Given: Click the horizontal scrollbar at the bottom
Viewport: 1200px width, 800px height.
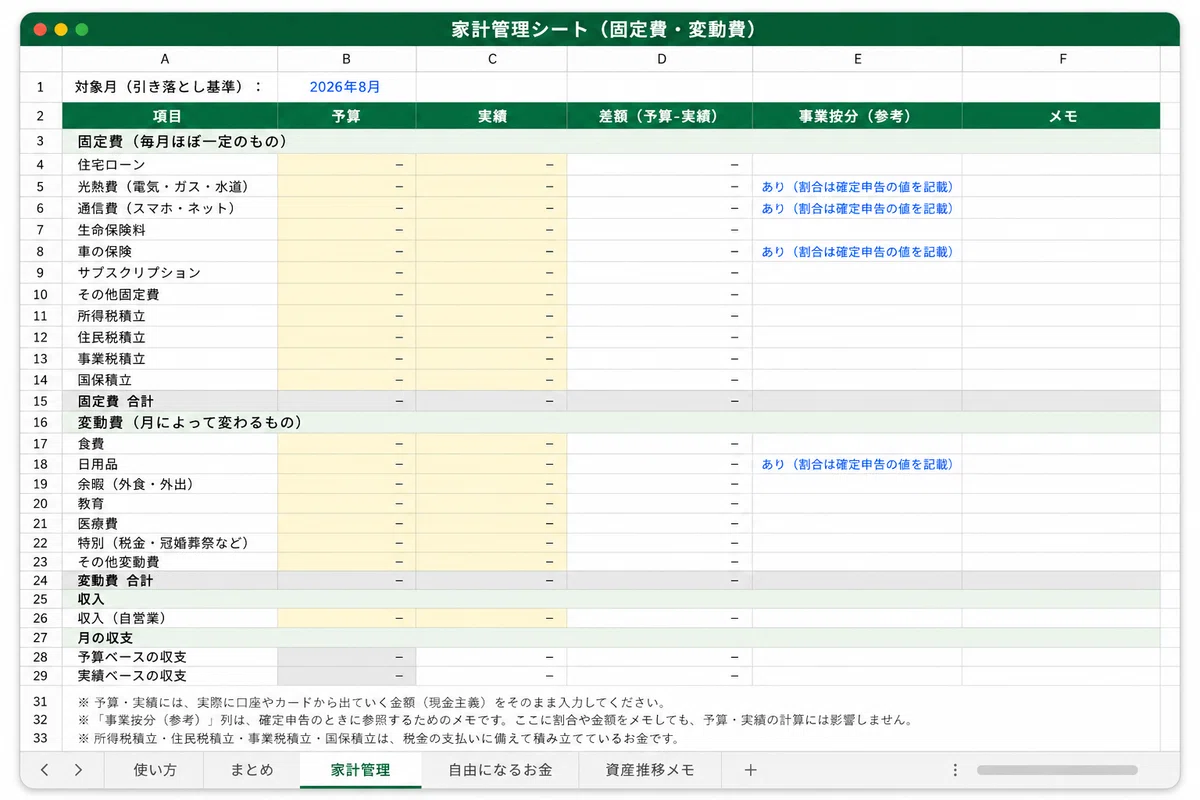Looking at the screenshot, I should point(1057,770).
